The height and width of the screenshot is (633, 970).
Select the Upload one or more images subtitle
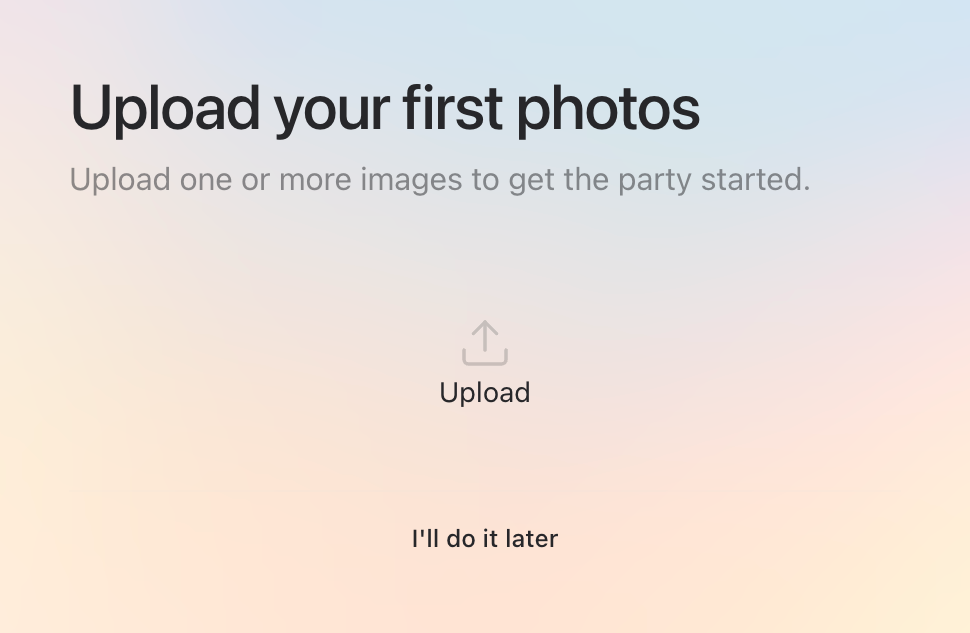(x=439, y=180)
